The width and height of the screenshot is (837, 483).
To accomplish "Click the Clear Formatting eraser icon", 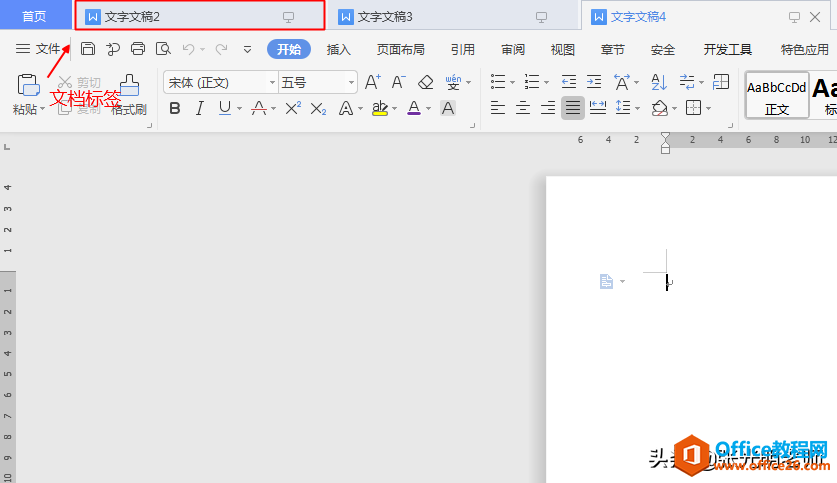I will pos(426,82).
